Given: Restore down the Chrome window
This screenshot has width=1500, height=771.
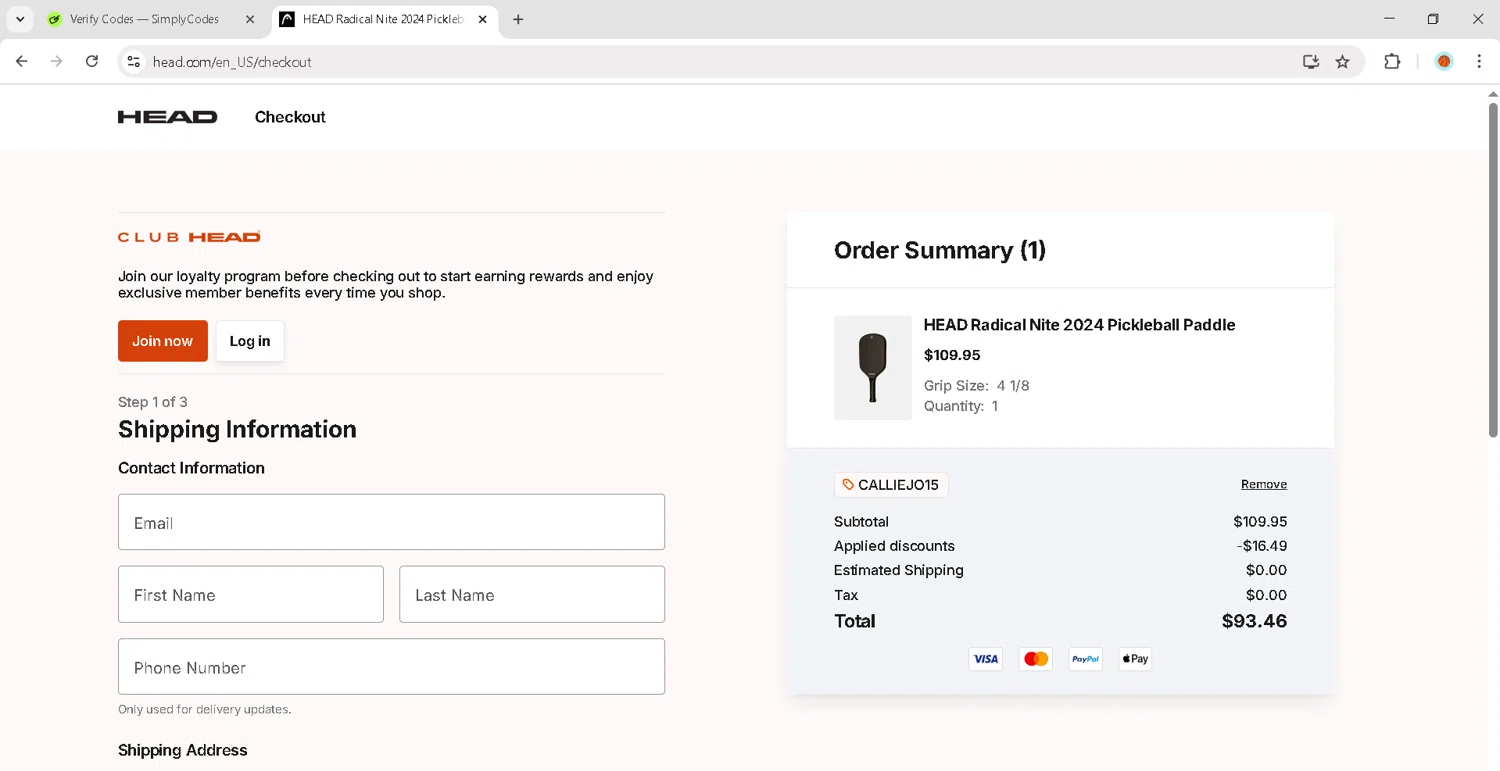Looking at the screenshot, I should coord(1433,19).
